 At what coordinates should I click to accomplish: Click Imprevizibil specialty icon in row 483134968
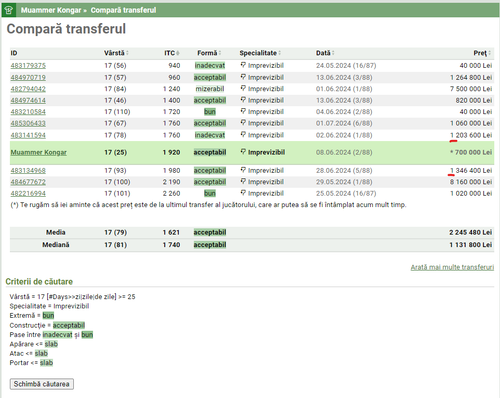pyautogui.click(x=243, y=170)
